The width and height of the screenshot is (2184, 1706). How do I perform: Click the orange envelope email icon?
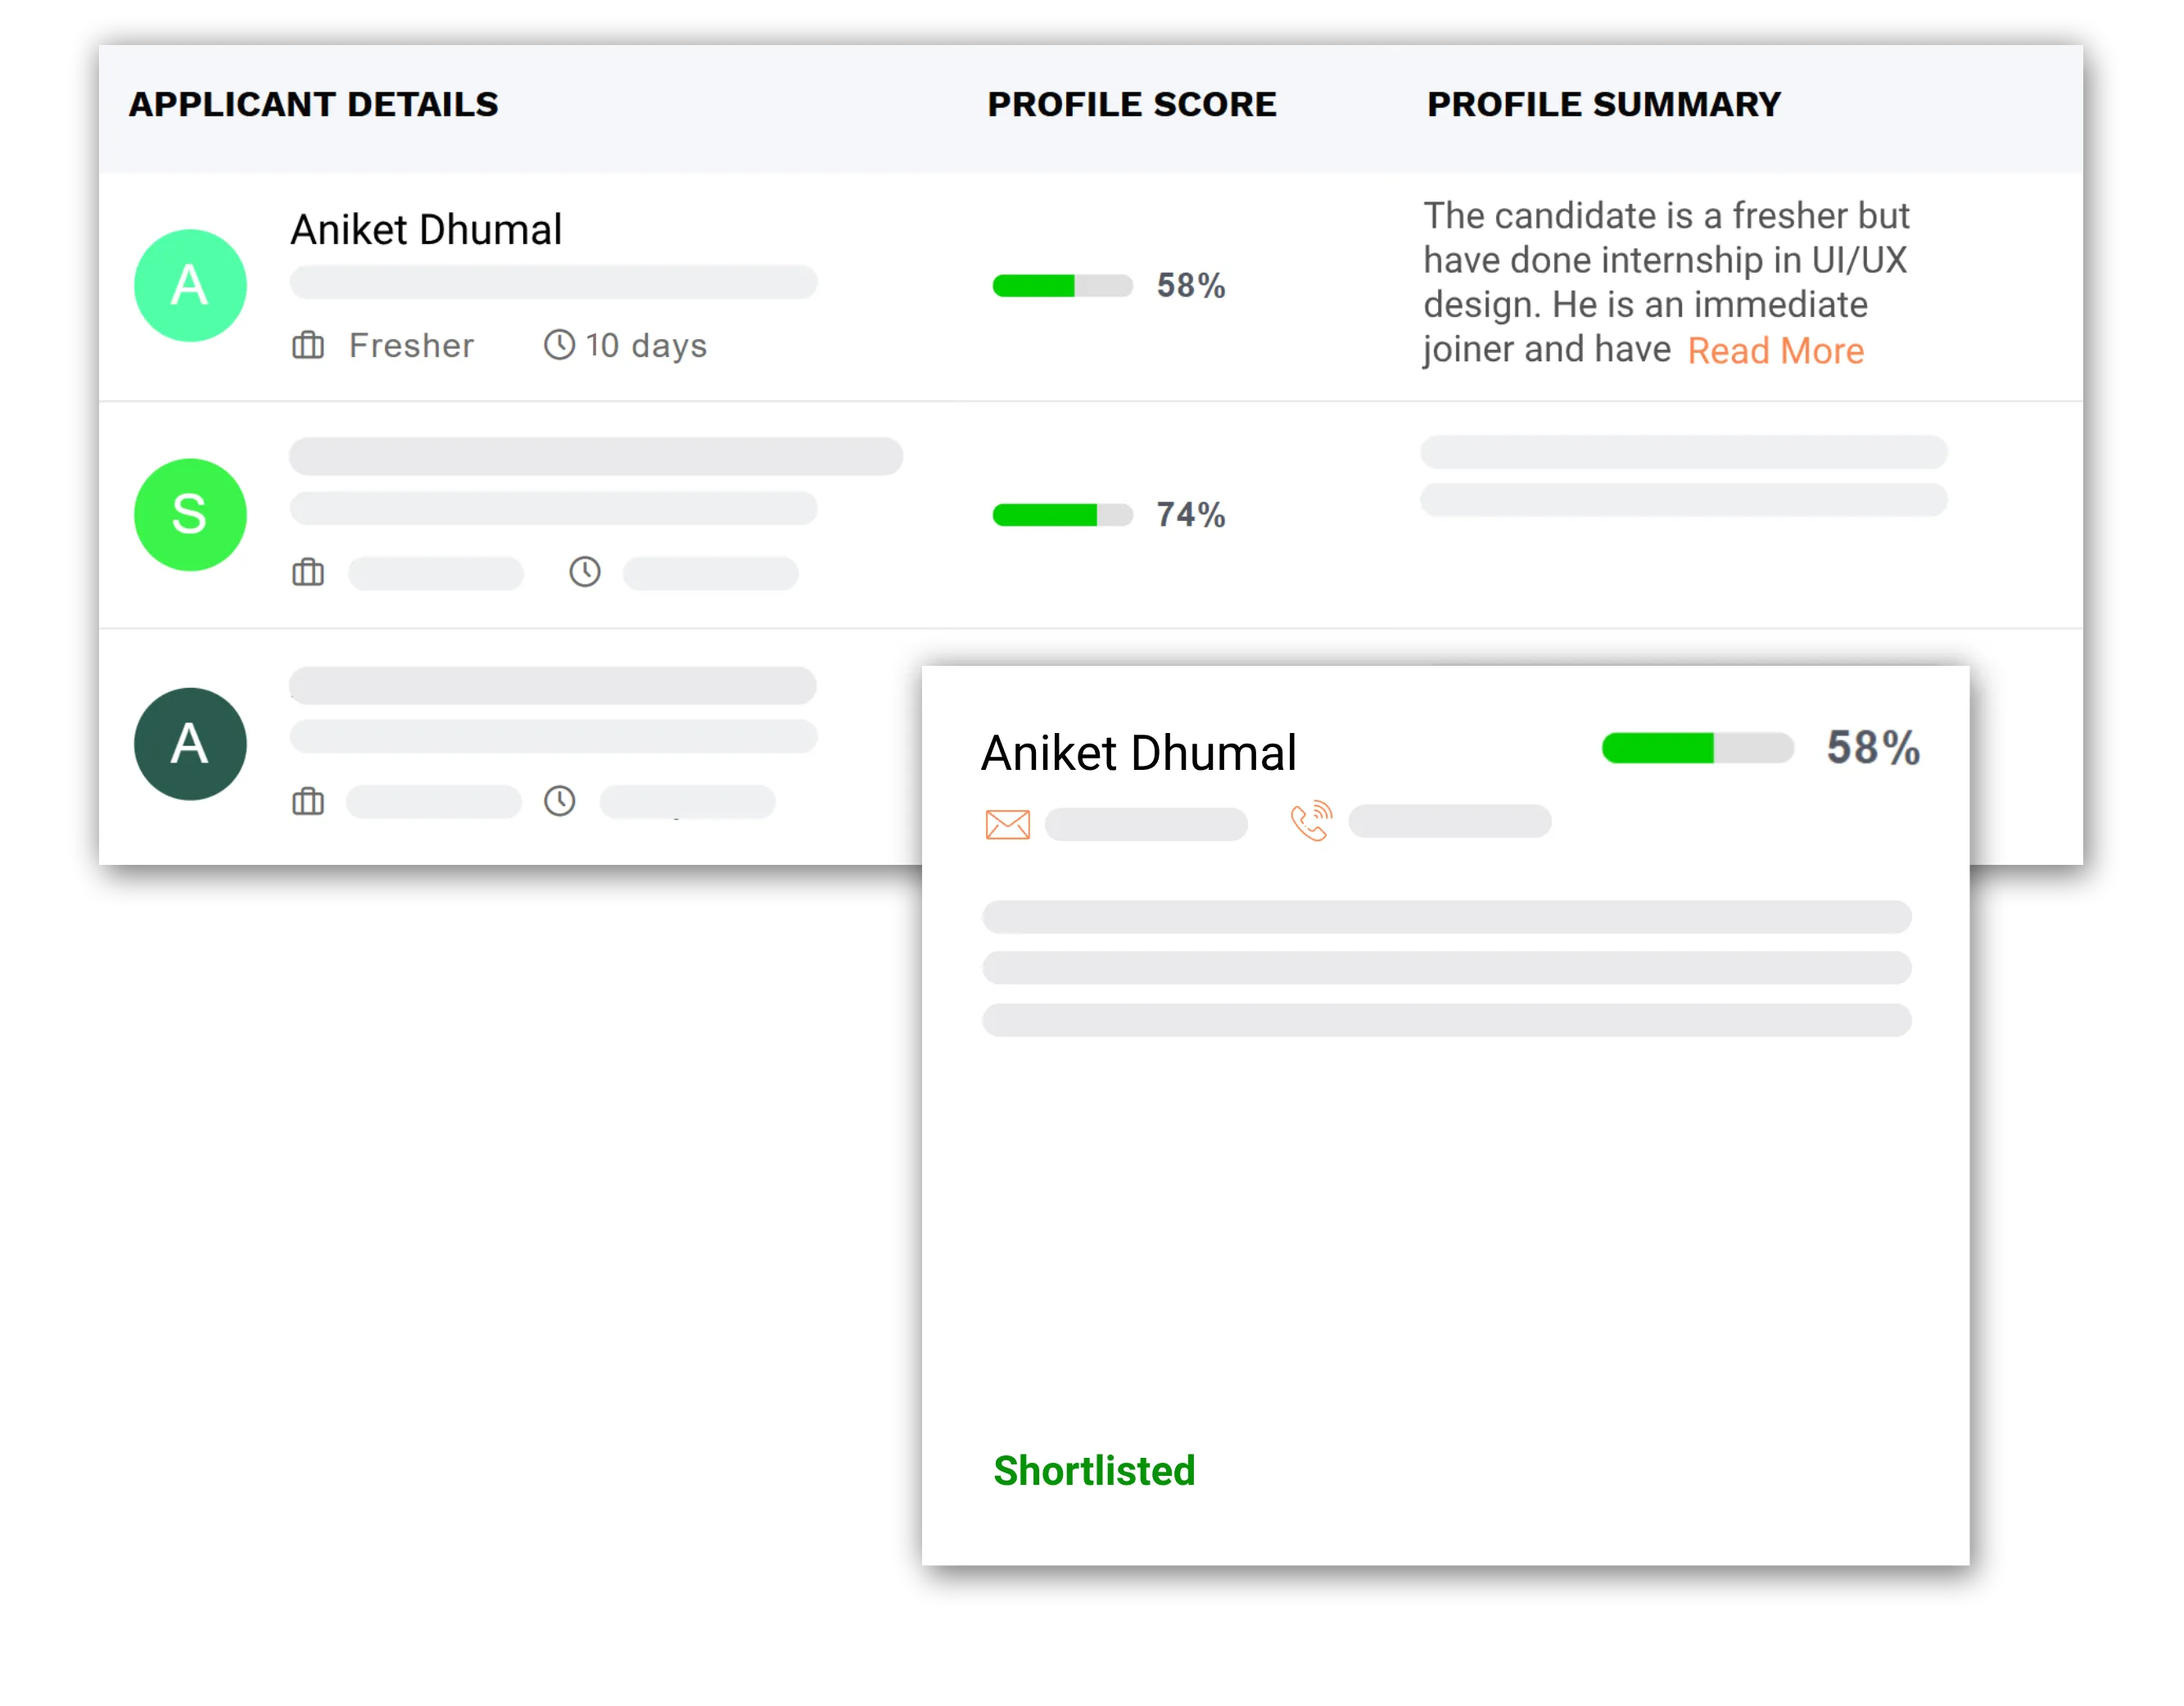[1007, 824]
